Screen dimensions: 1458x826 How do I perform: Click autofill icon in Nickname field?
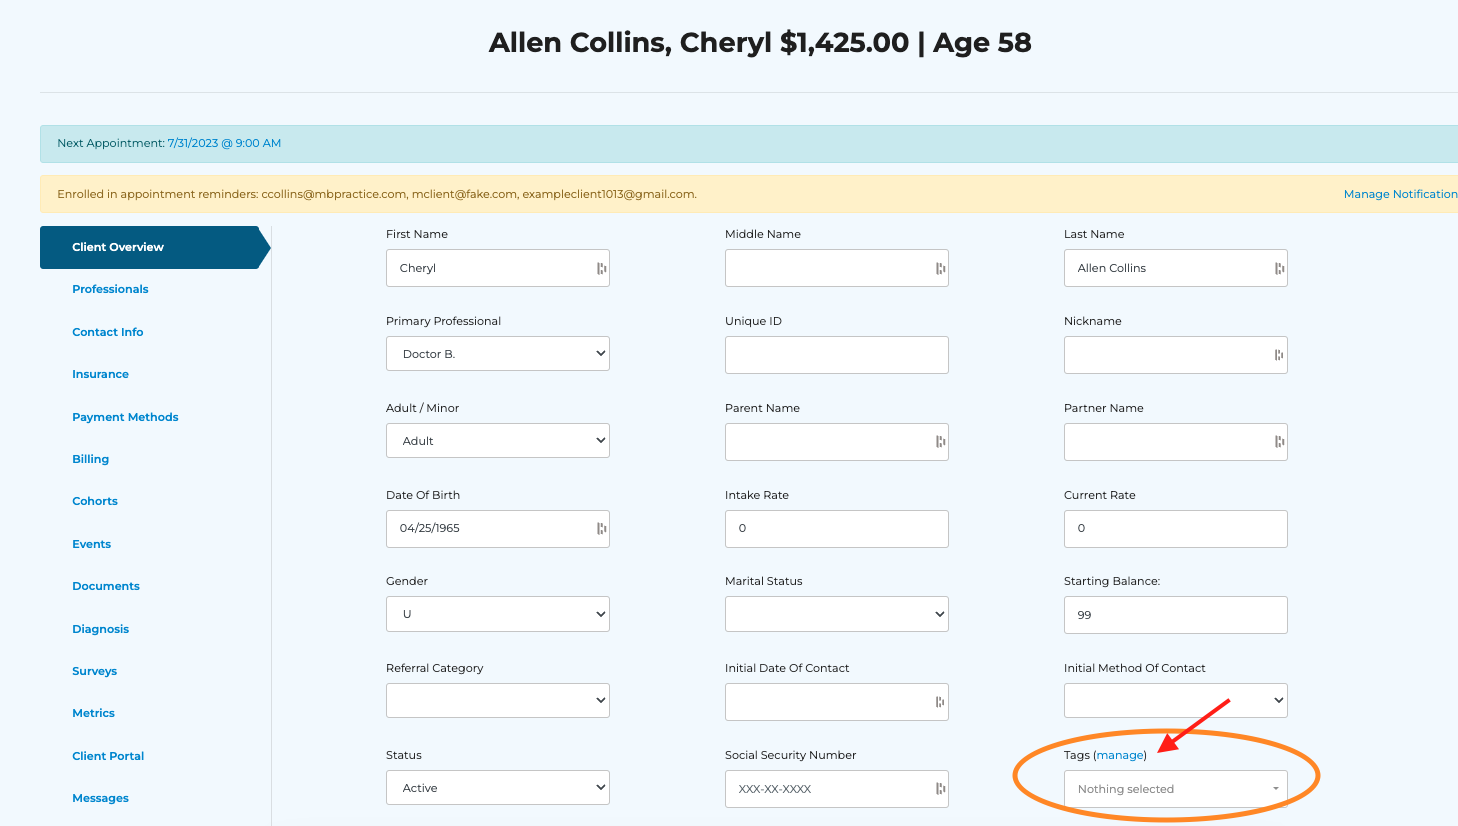click(1279, 355)
